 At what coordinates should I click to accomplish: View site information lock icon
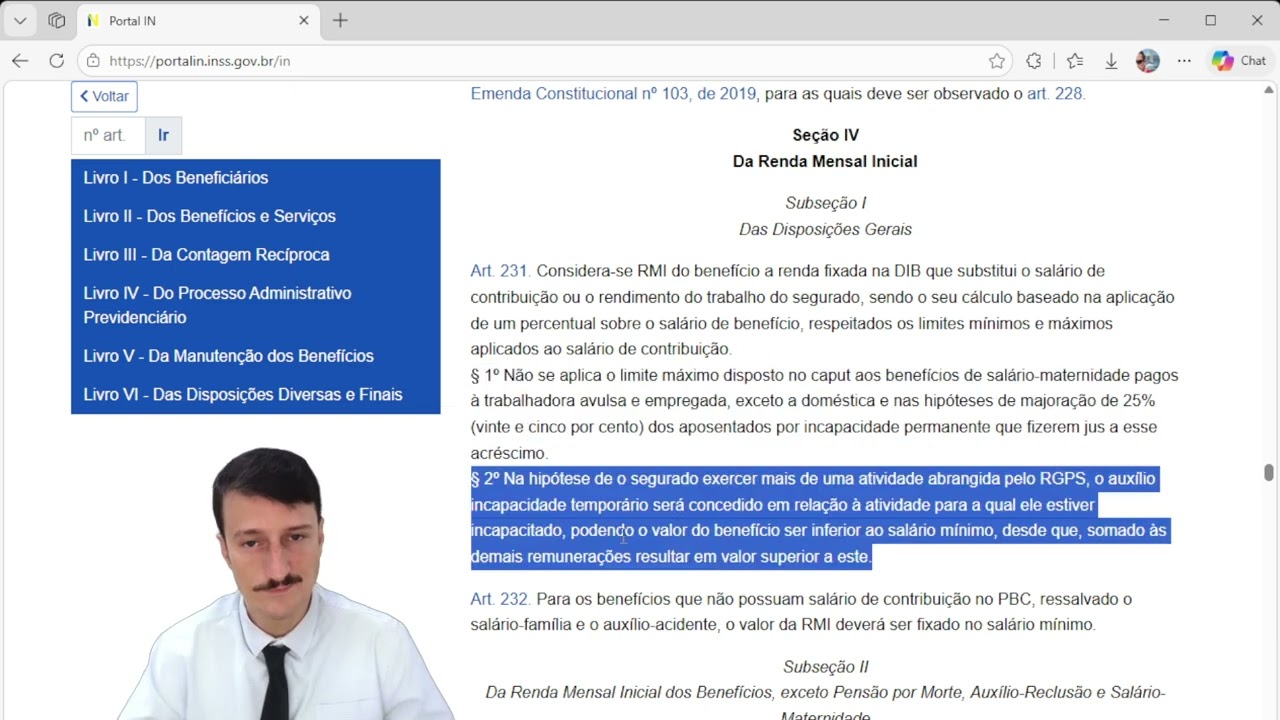(x=93, y=61)
